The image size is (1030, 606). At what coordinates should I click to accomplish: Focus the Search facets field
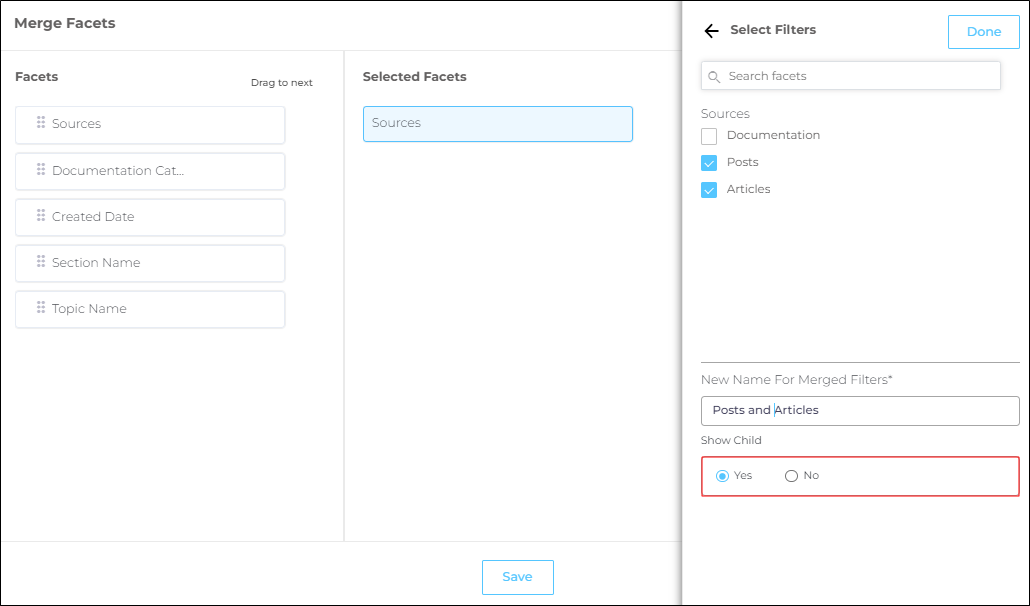pos(860,76)
